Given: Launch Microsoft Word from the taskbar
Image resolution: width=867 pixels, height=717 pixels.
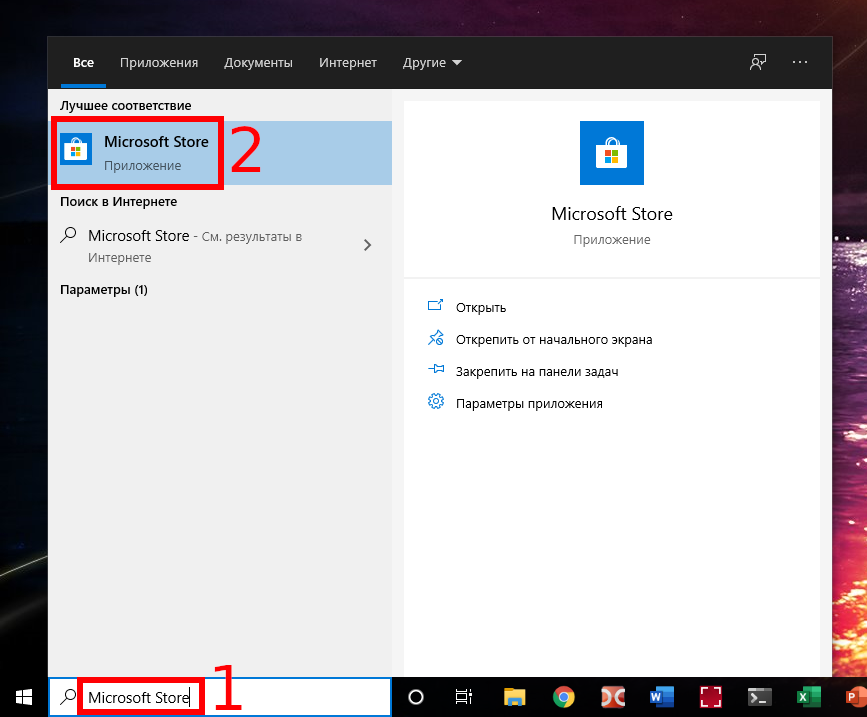Looking at the screenshot, I should coord(662,697).
